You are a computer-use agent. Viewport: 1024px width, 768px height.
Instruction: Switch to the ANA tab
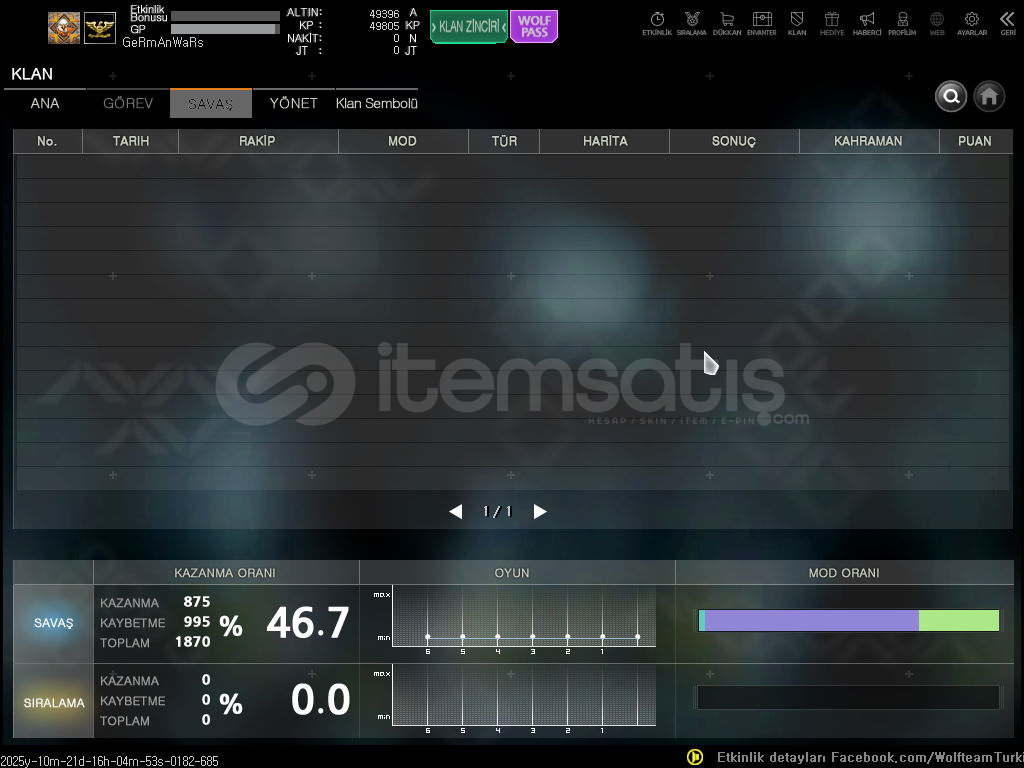point(45,104)
